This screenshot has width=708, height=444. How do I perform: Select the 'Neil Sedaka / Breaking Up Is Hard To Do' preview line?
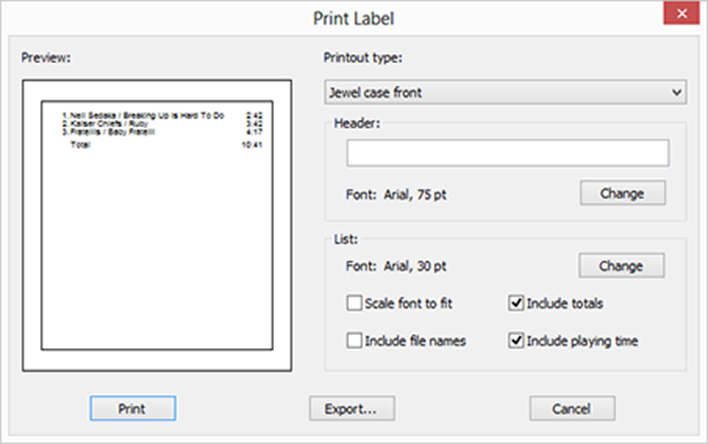143,116
